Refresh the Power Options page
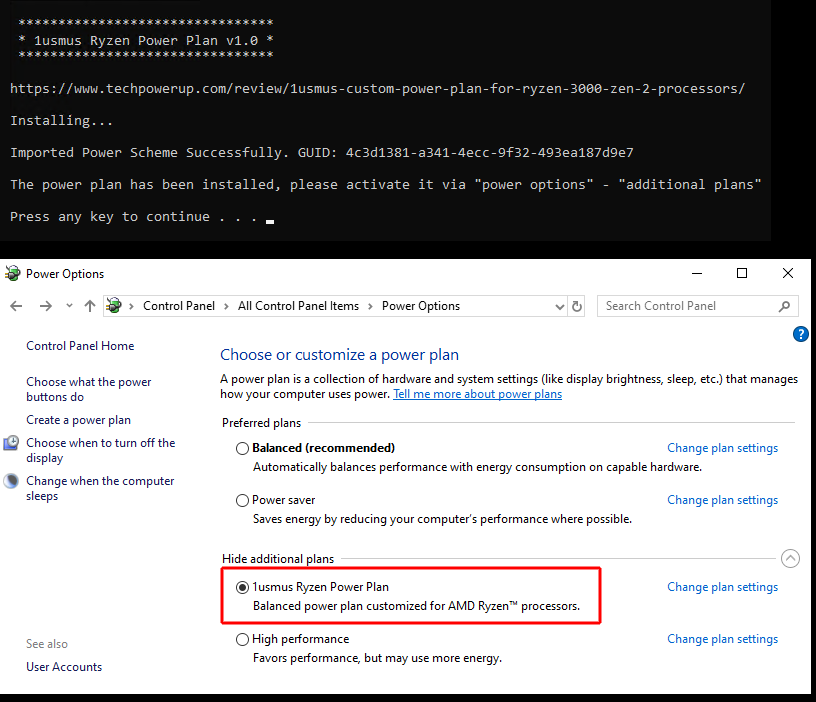The height and width of the screenshot is (702, 816). coord(577,306)
